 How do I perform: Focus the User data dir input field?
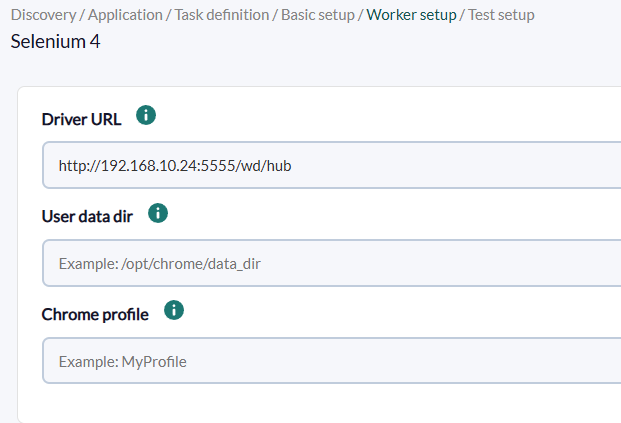tap(331, 263)
